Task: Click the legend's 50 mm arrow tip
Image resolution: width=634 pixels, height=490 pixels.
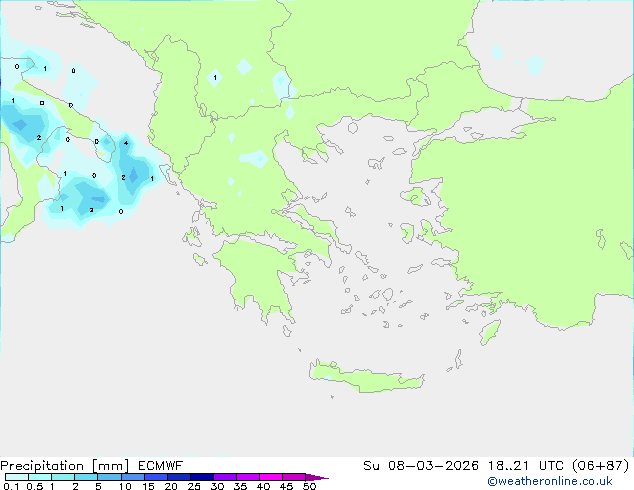Action: (x=317, y=477)
